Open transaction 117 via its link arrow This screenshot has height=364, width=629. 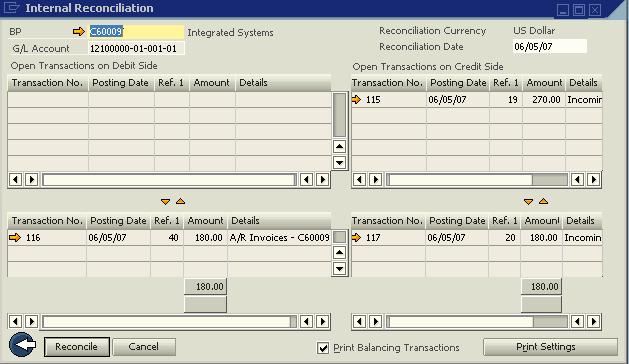[356, 237]
